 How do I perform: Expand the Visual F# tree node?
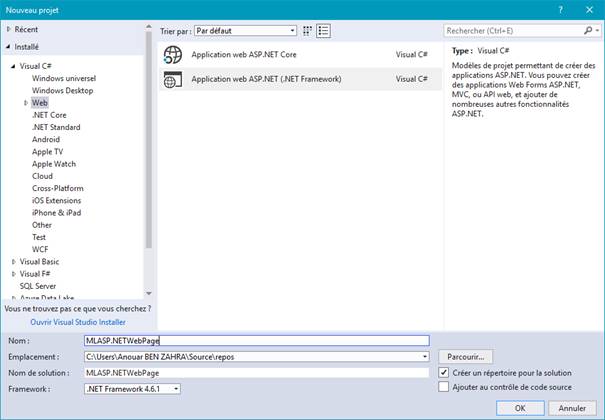point(14,274)
